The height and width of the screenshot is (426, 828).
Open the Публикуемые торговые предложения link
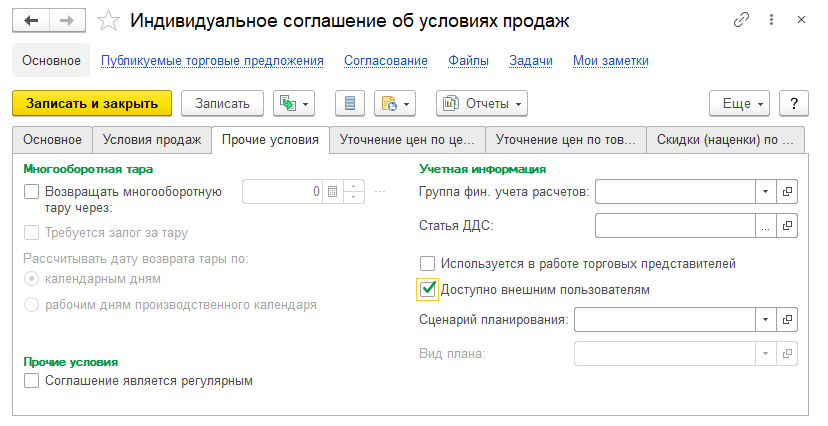pyautogui.click(x=212, y=61)
